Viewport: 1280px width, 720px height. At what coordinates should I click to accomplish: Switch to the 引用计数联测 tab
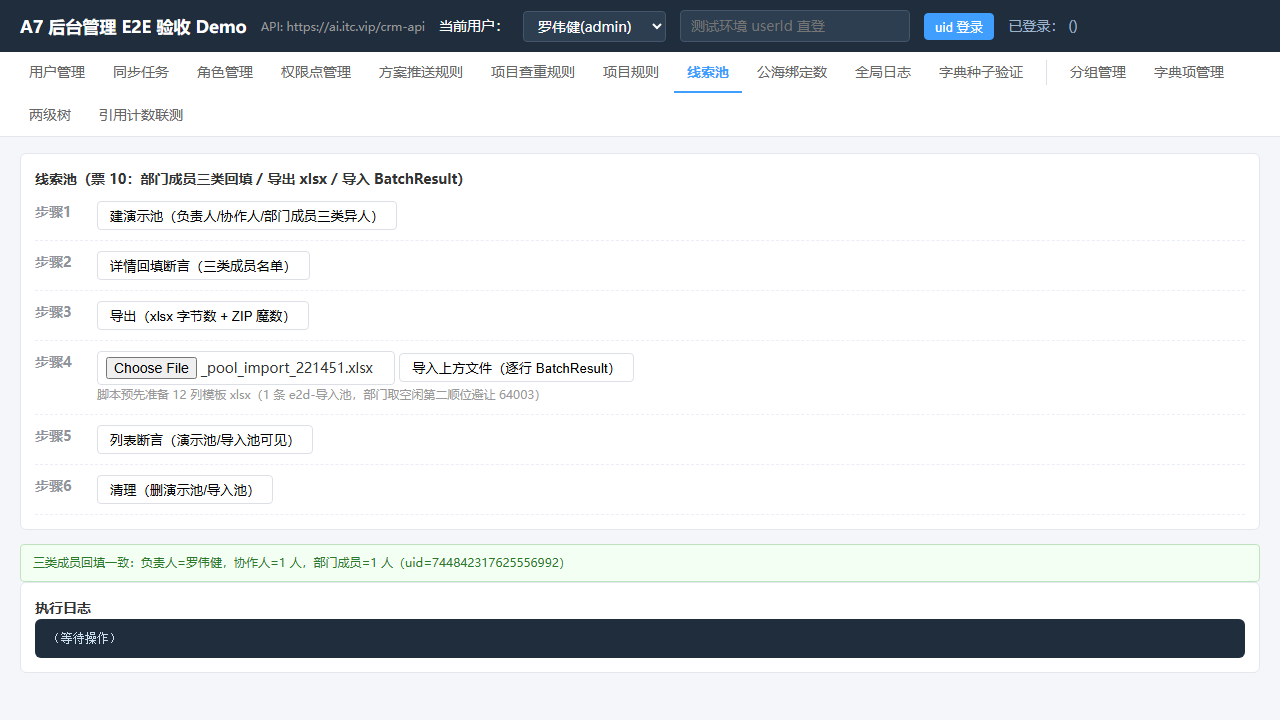click(141, 115)
